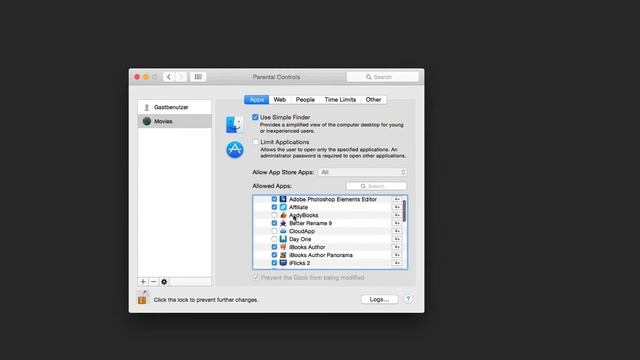The height and width of the screenshot is (360, 640).
Task: Click the AddyBooks app icon
Action: click(283, 215)
